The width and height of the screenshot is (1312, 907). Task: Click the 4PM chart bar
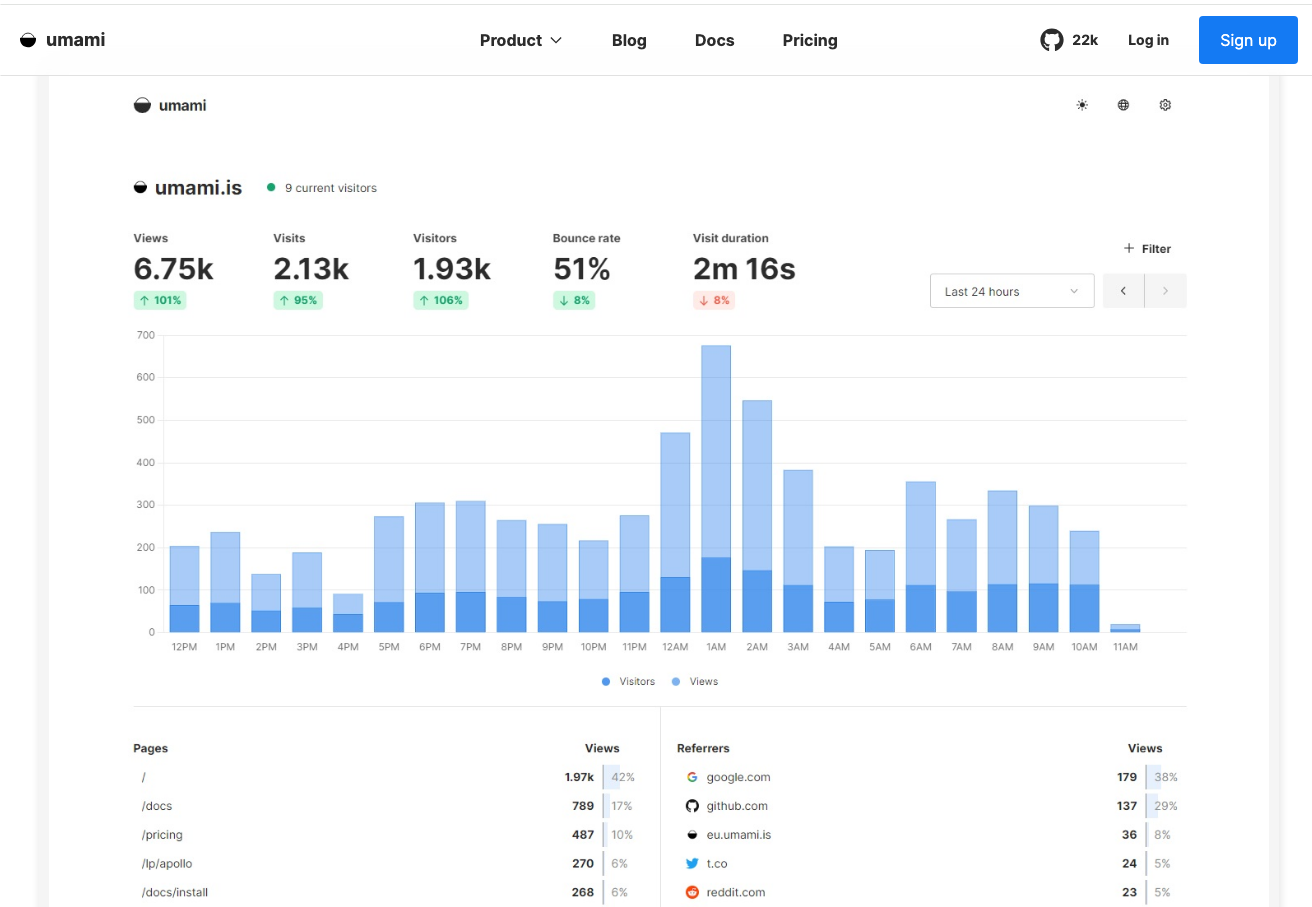pyautogui.click(x=348, y=613)
